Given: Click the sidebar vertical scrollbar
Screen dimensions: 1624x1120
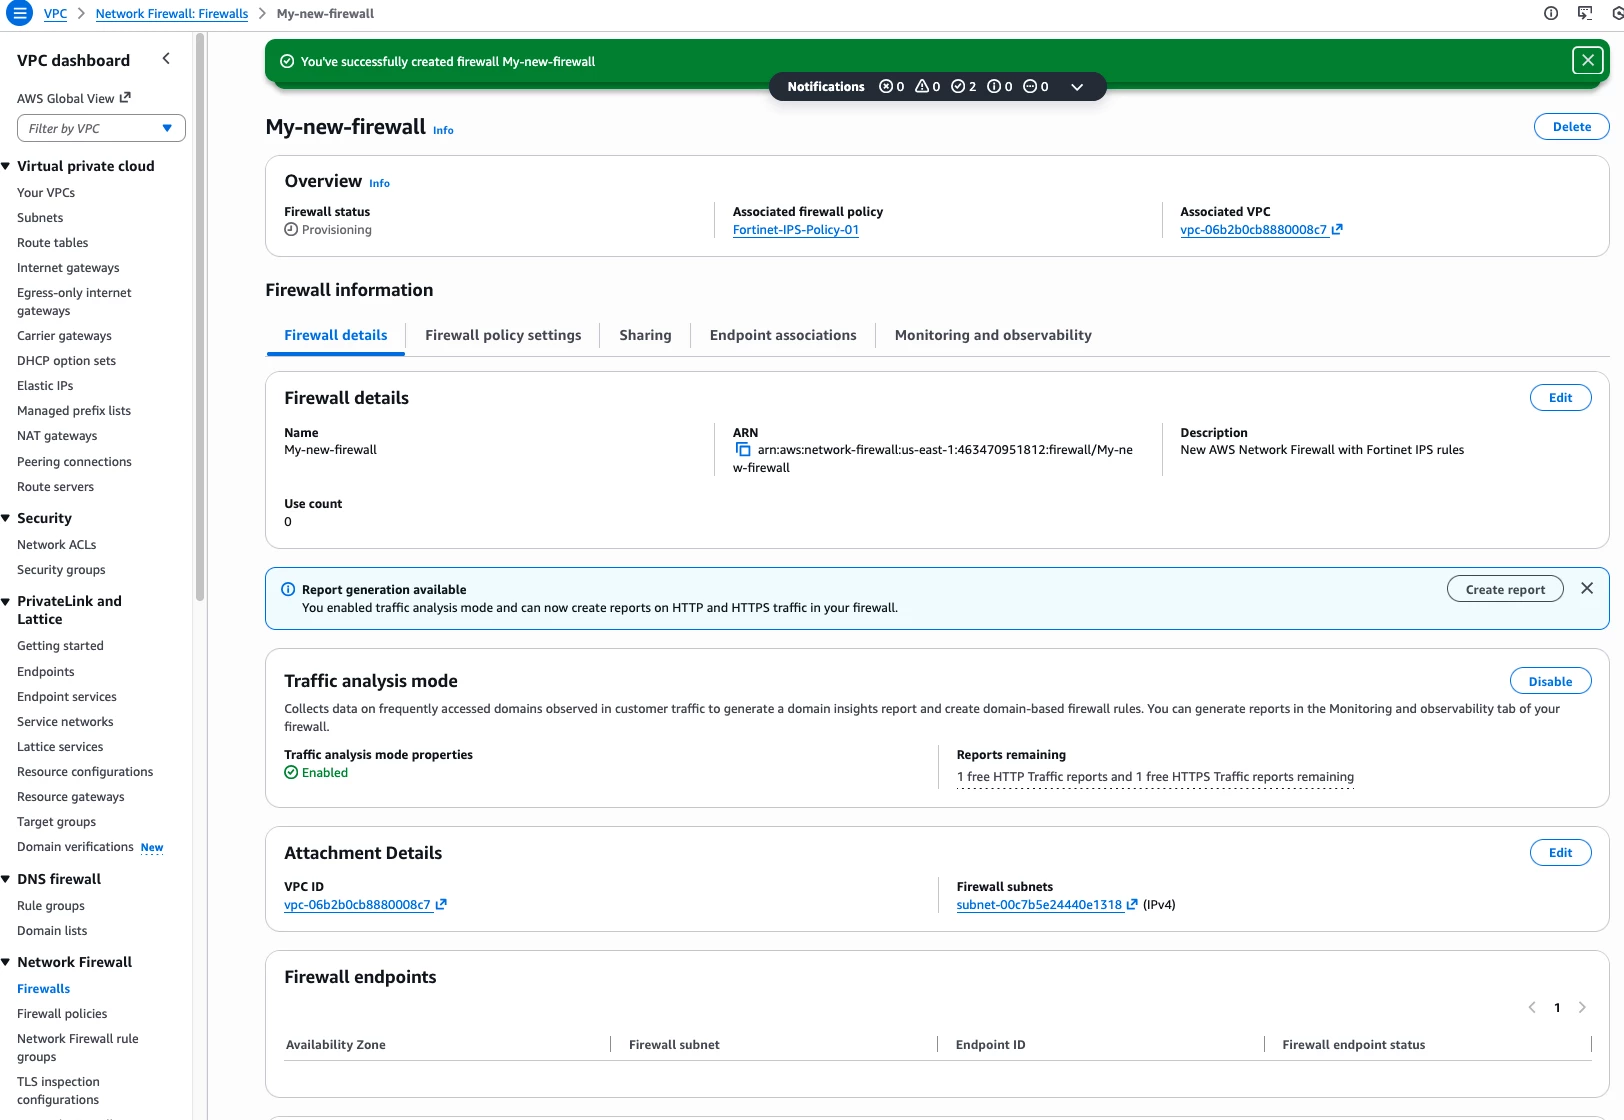Looking at the screenshot, I should [200, 317].
